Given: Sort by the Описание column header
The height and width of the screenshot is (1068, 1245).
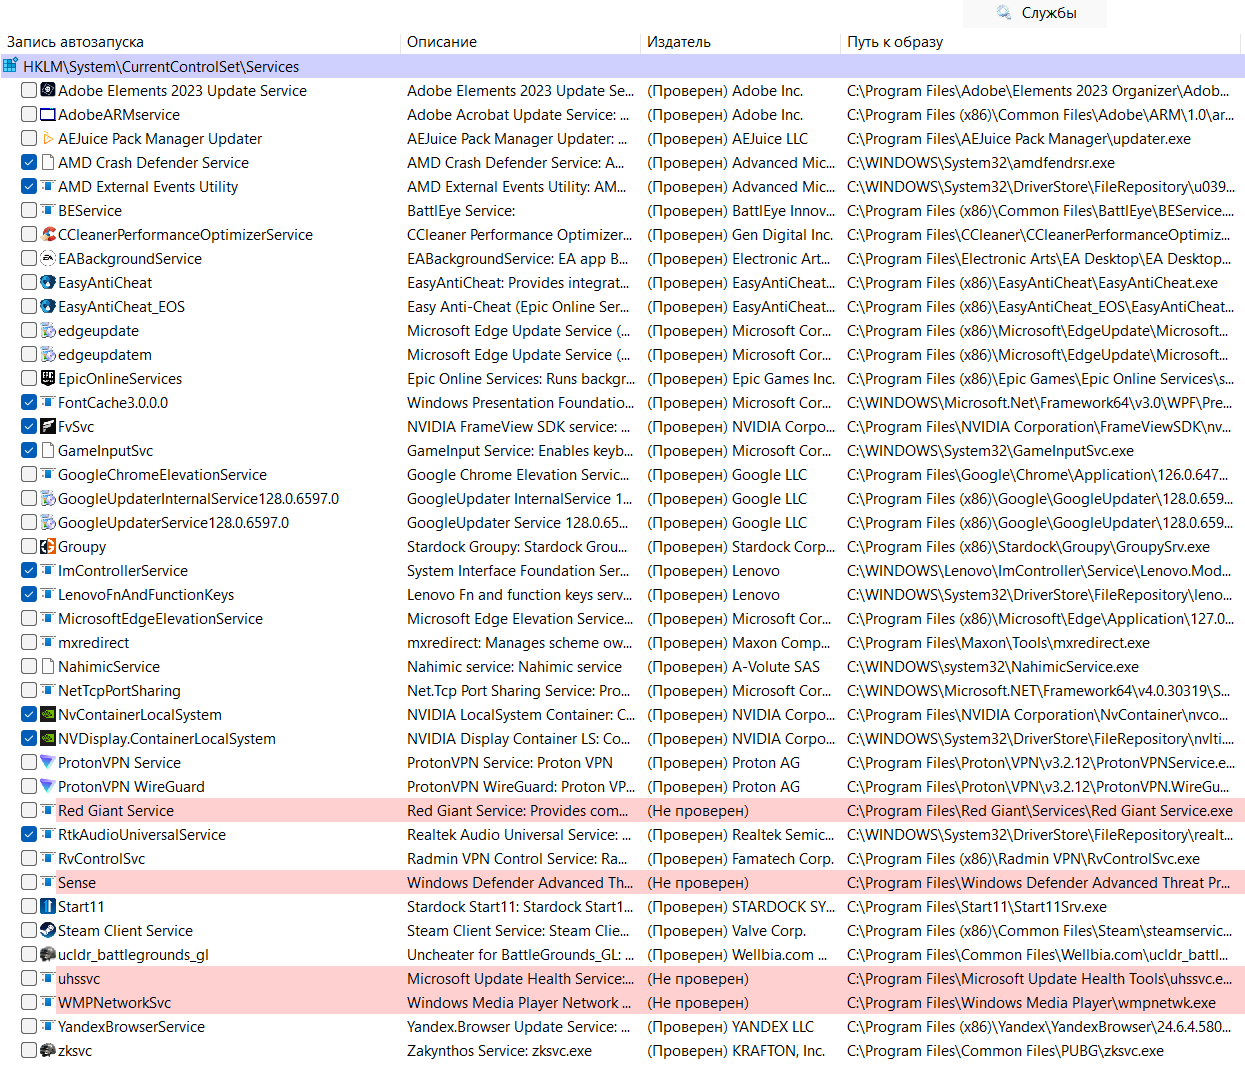Looking at the screenshot, I should click(442, 42).
